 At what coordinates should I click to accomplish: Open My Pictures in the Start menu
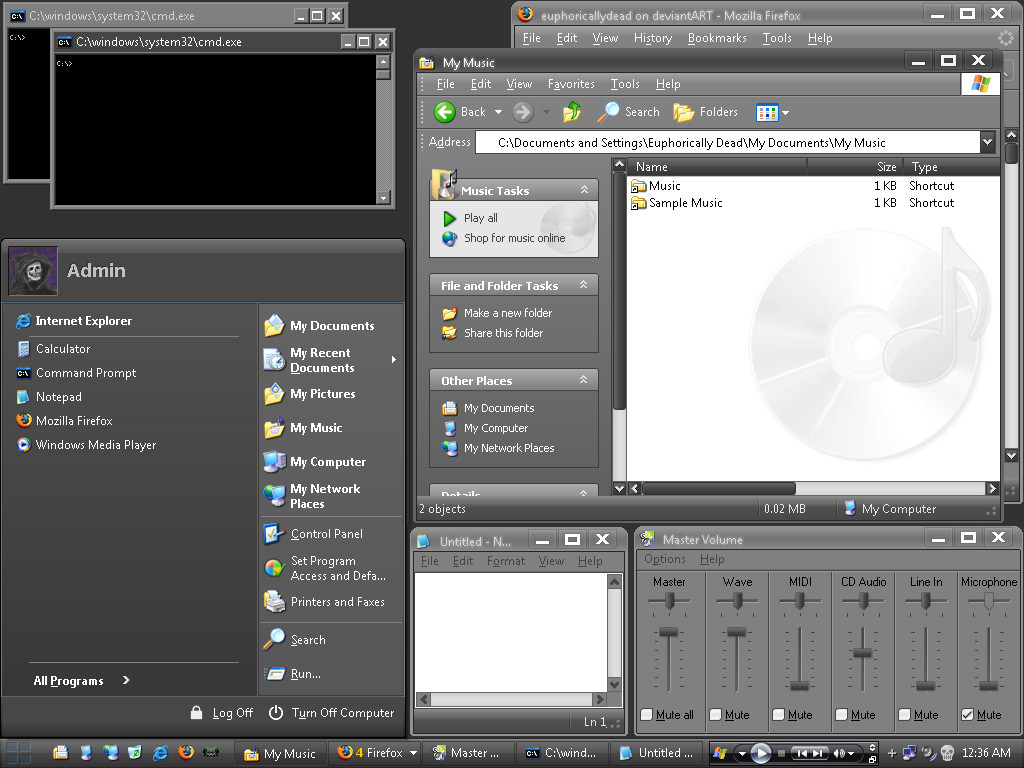tap(310, 394)
